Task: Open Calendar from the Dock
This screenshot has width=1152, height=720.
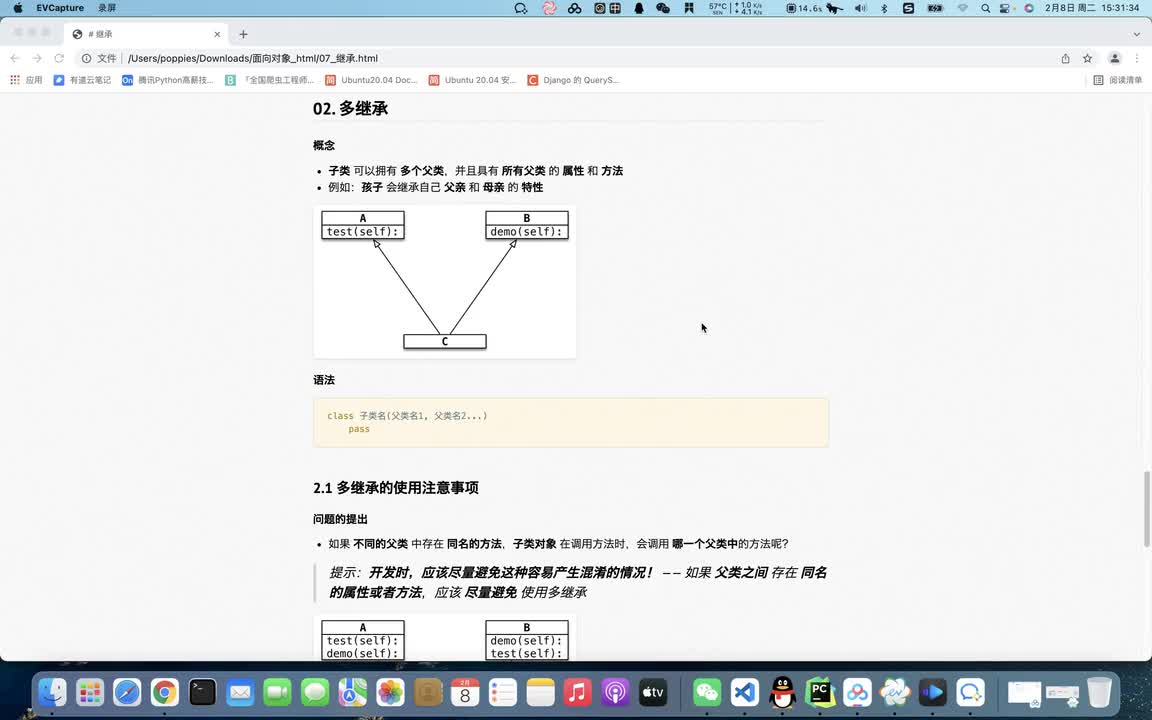Action: click(x=465, y=692)
